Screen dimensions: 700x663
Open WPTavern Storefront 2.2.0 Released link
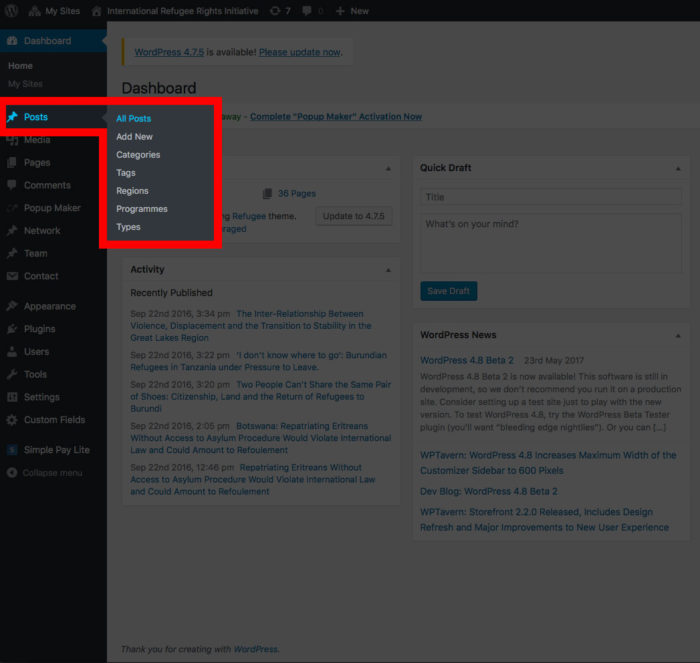pos(544,519)
